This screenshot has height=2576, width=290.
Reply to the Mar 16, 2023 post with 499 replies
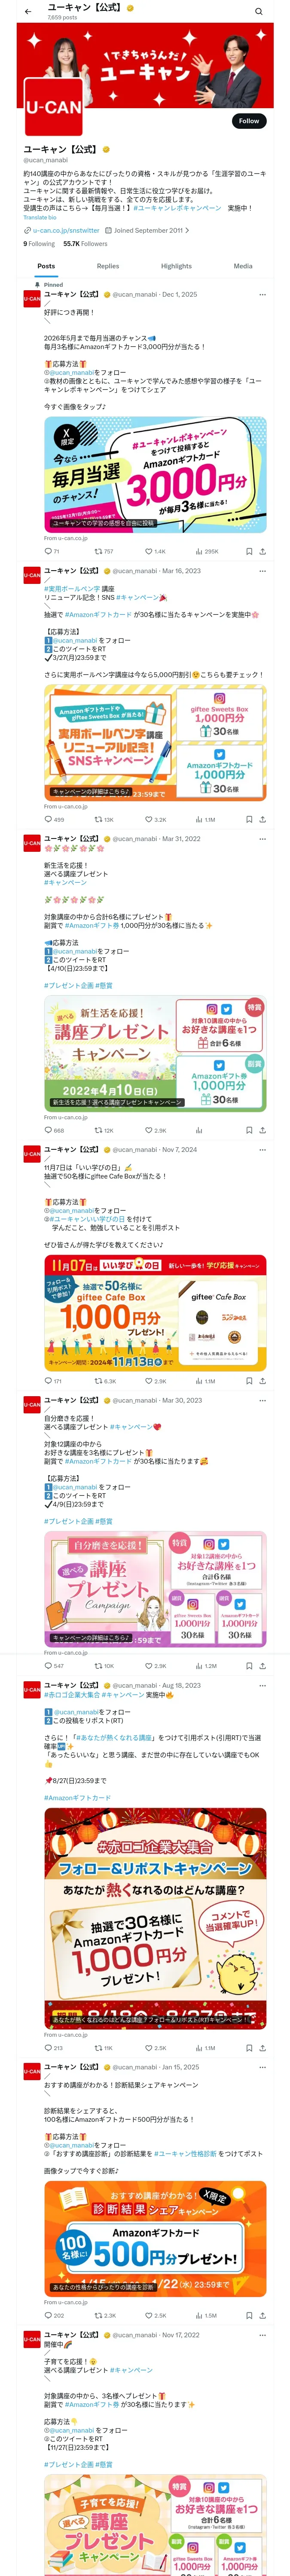coord(54,819)
